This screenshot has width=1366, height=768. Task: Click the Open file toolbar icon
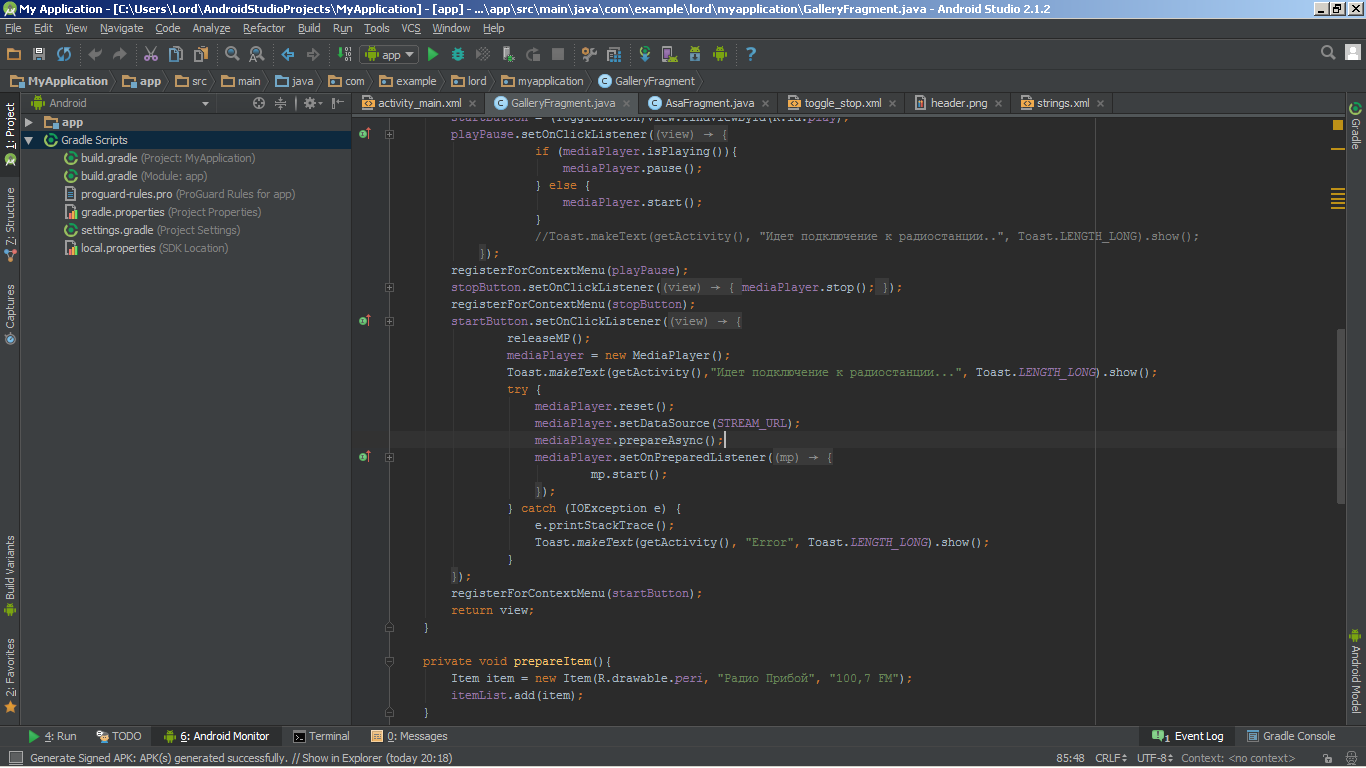(14, 54)
